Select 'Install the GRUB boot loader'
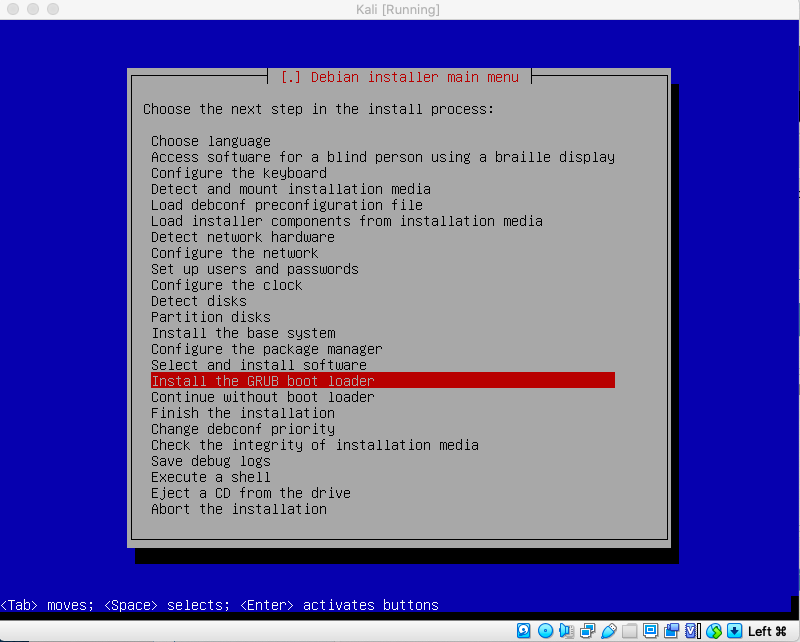 pos(262,381)
